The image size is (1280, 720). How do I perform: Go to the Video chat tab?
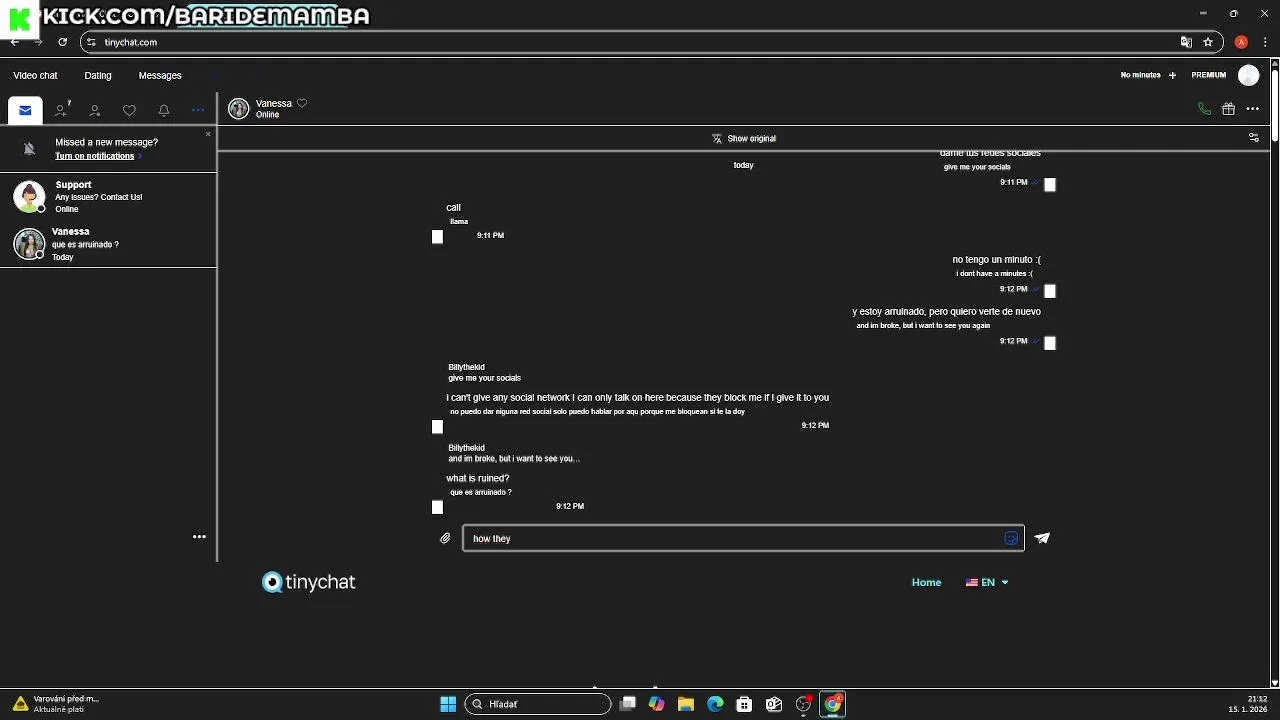[35, 75]
